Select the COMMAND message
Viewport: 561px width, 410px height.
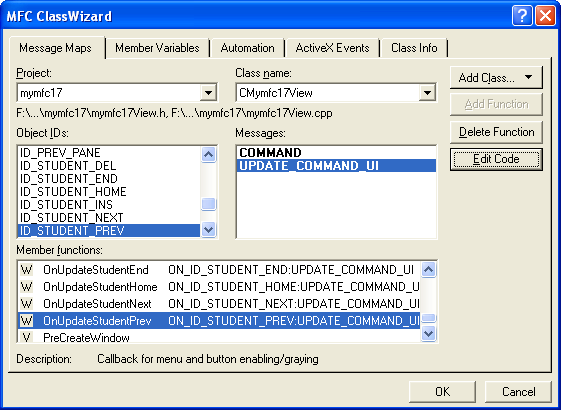click(x=336, y=153)
